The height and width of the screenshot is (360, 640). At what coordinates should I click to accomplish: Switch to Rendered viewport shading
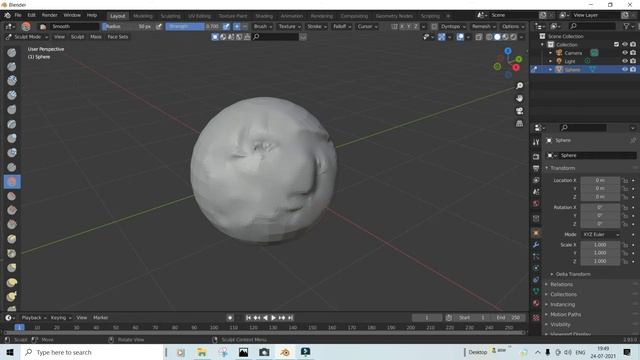coord(513,37)
